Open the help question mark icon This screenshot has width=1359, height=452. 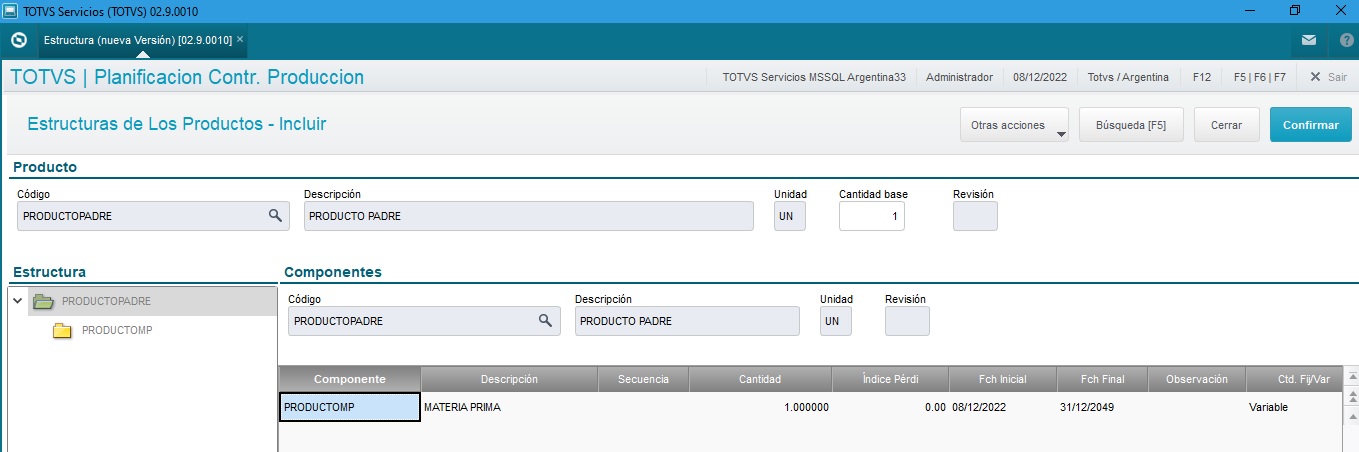(x=1346, y=41)
